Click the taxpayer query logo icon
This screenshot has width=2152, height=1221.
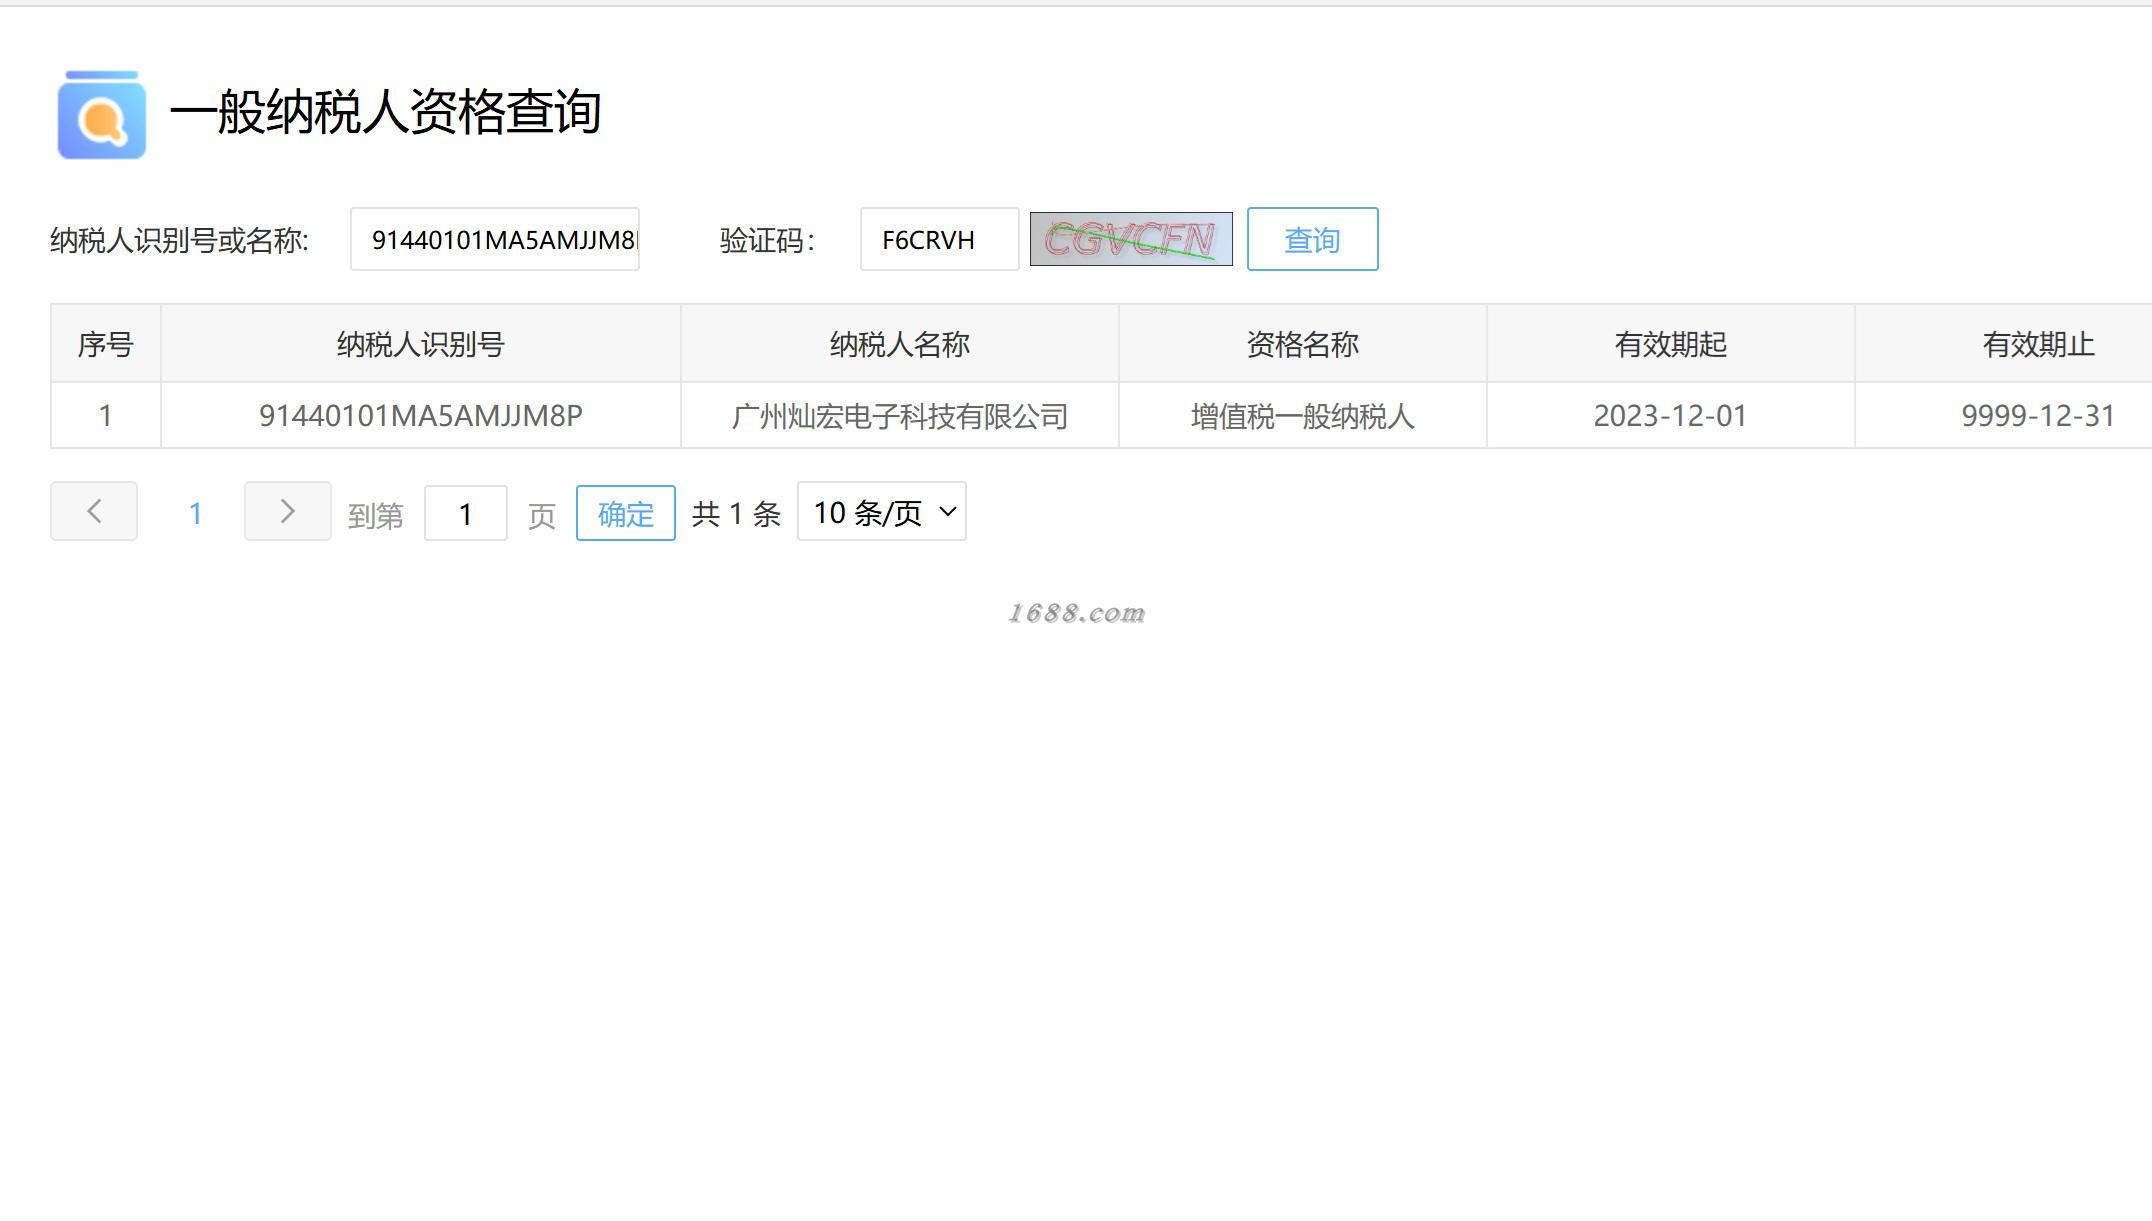pos(102,115)
